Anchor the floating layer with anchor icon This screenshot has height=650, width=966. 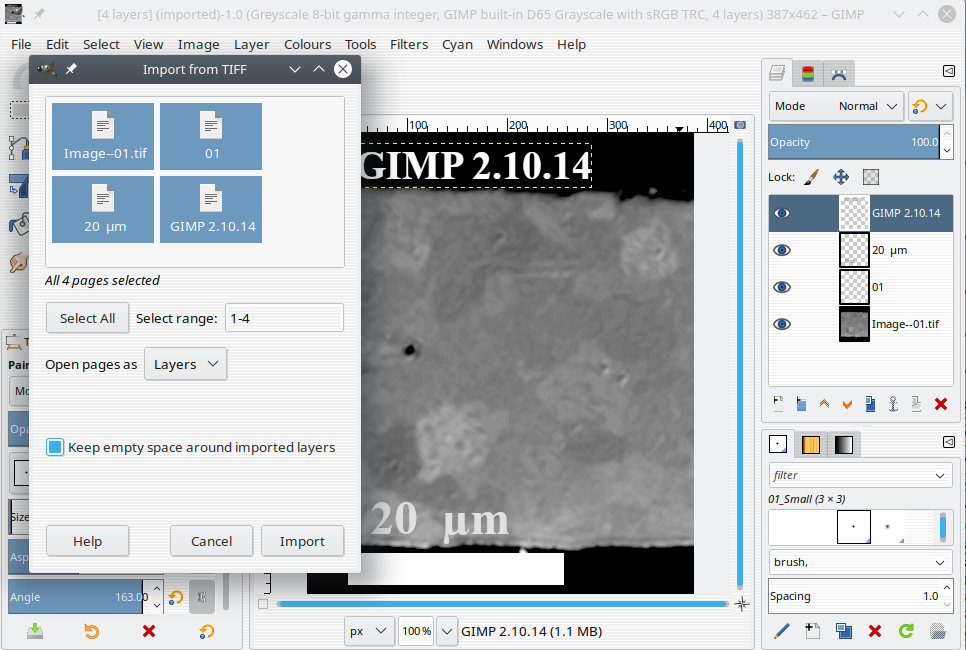coord(893,404)
